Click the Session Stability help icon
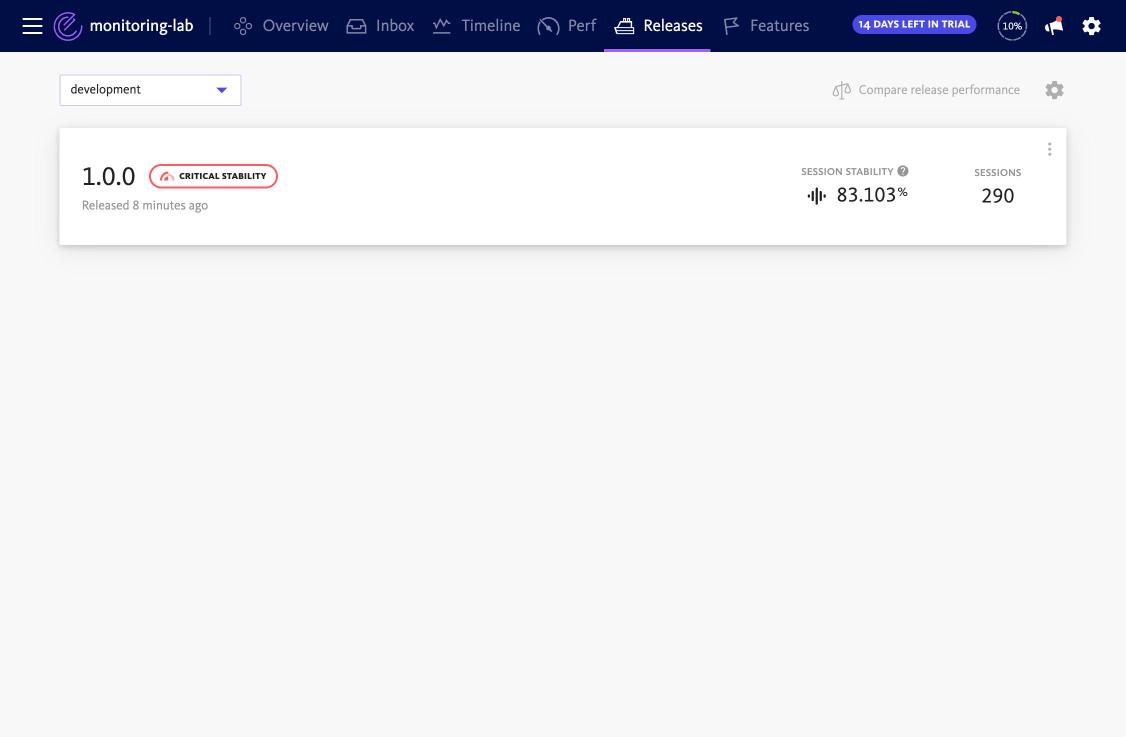This screenshot has height=737, width=1126. click(x=903, y=171)
